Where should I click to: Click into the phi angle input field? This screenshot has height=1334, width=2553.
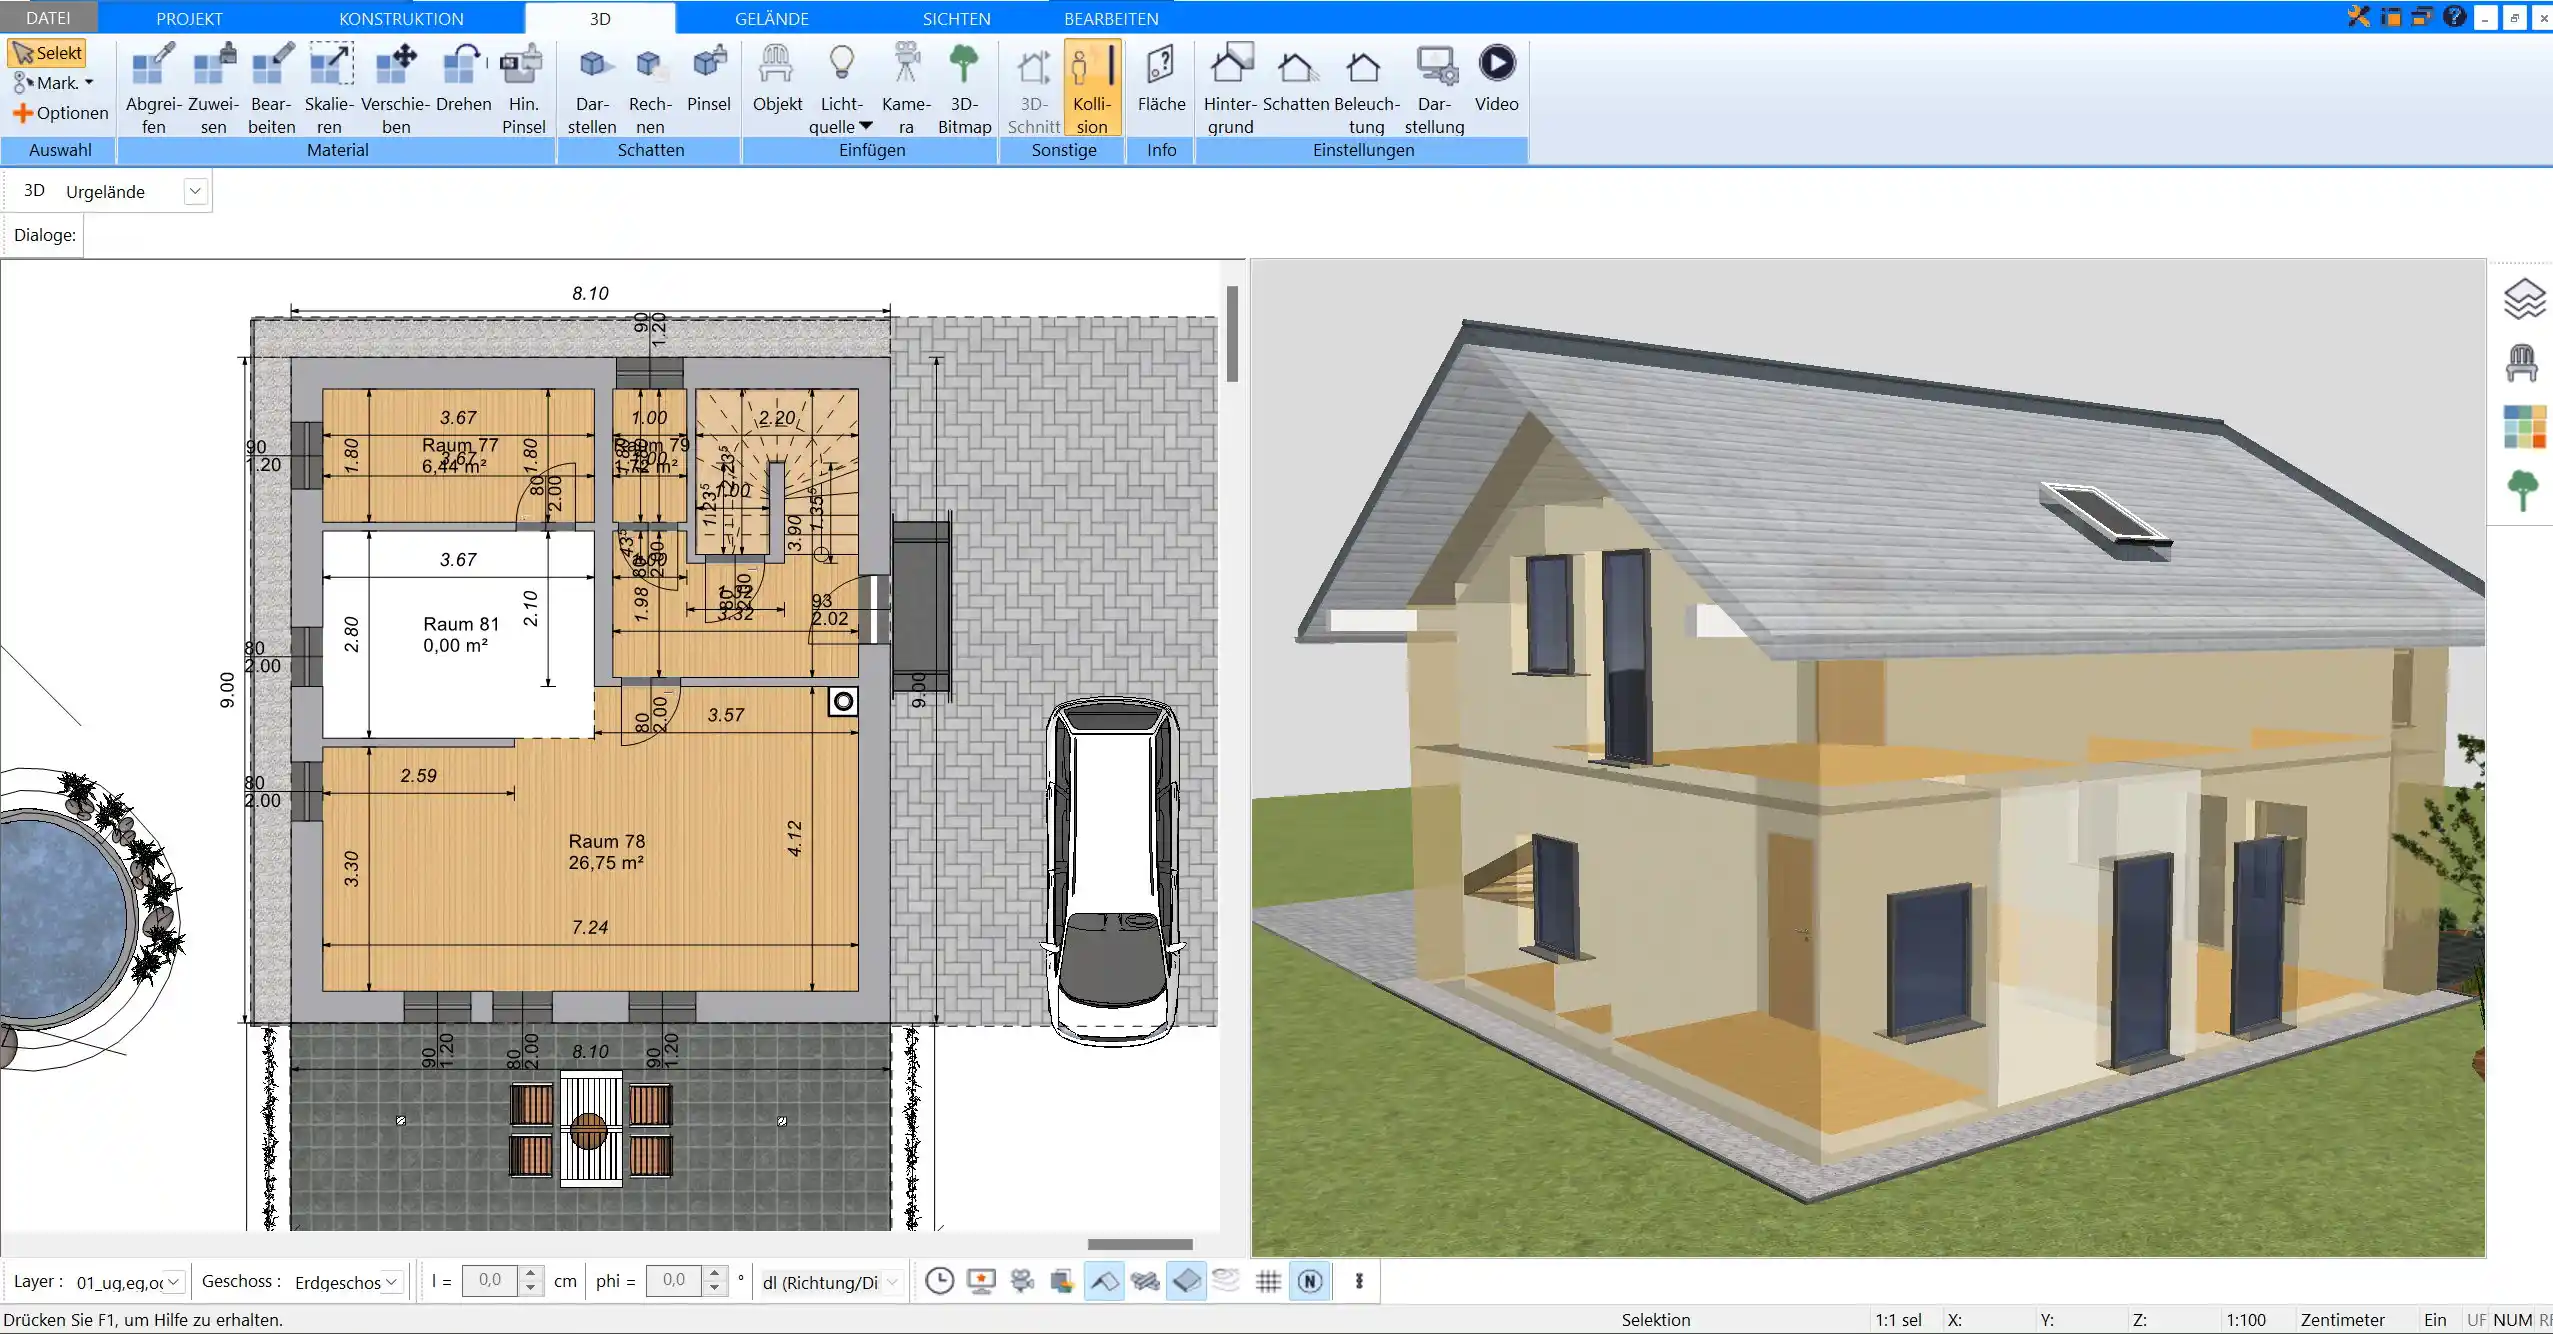click(674, 1281)
